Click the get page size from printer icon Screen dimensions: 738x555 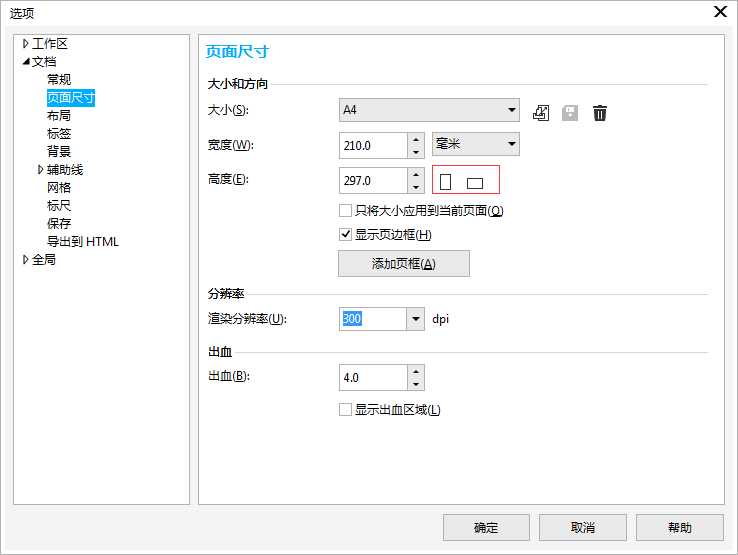pos(541,113)
